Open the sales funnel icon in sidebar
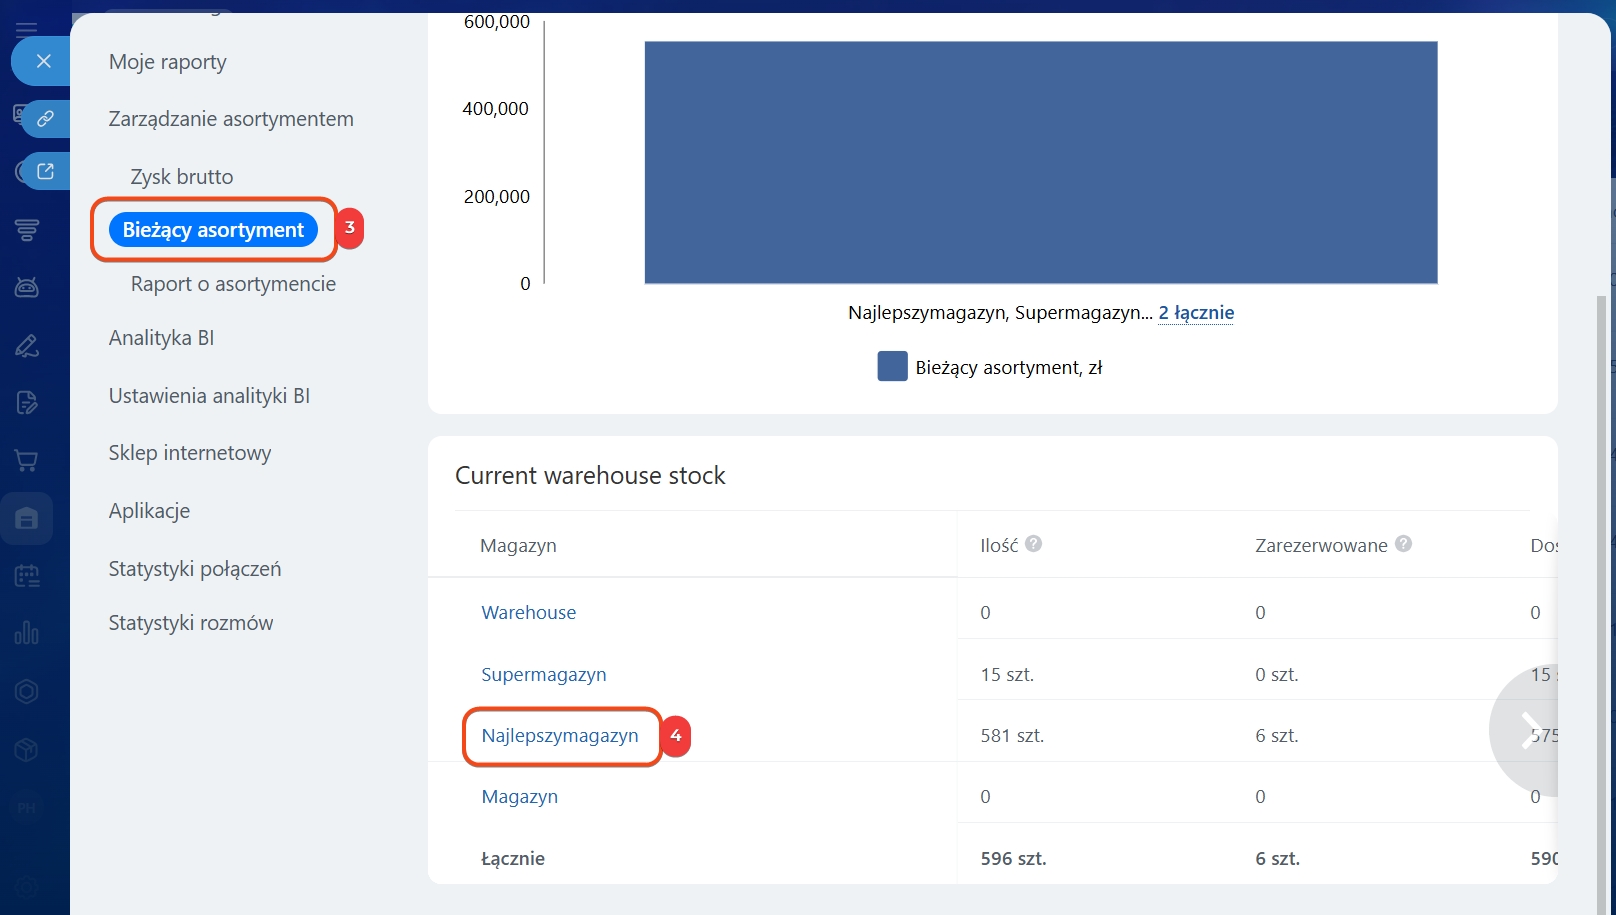The image size is (1616, 915). (x=27, y=230)
